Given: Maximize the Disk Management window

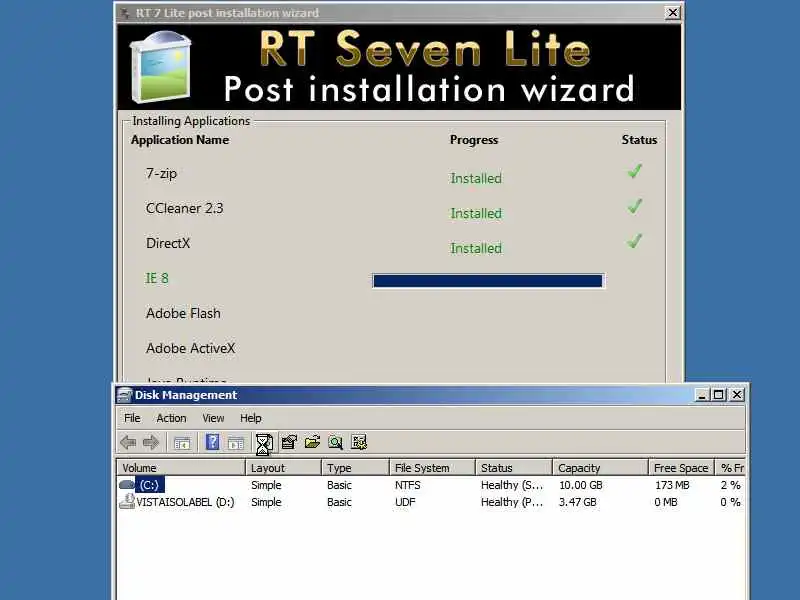Looking at the screenshot, I should 719,395.
